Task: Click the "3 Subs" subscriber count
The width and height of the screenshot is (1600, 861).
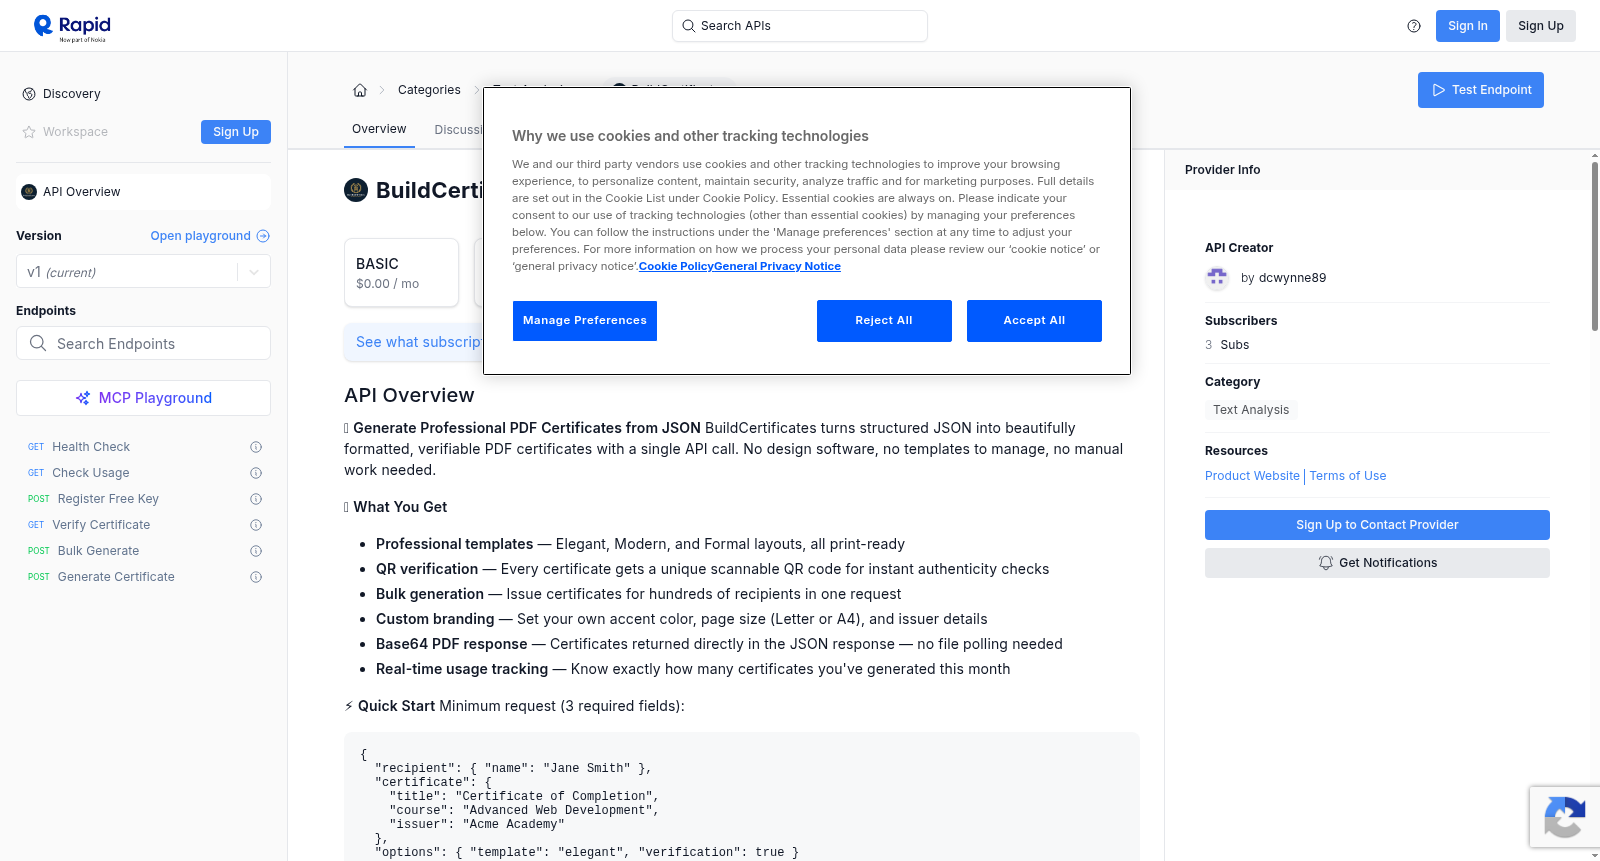Action: [1227, 345]
